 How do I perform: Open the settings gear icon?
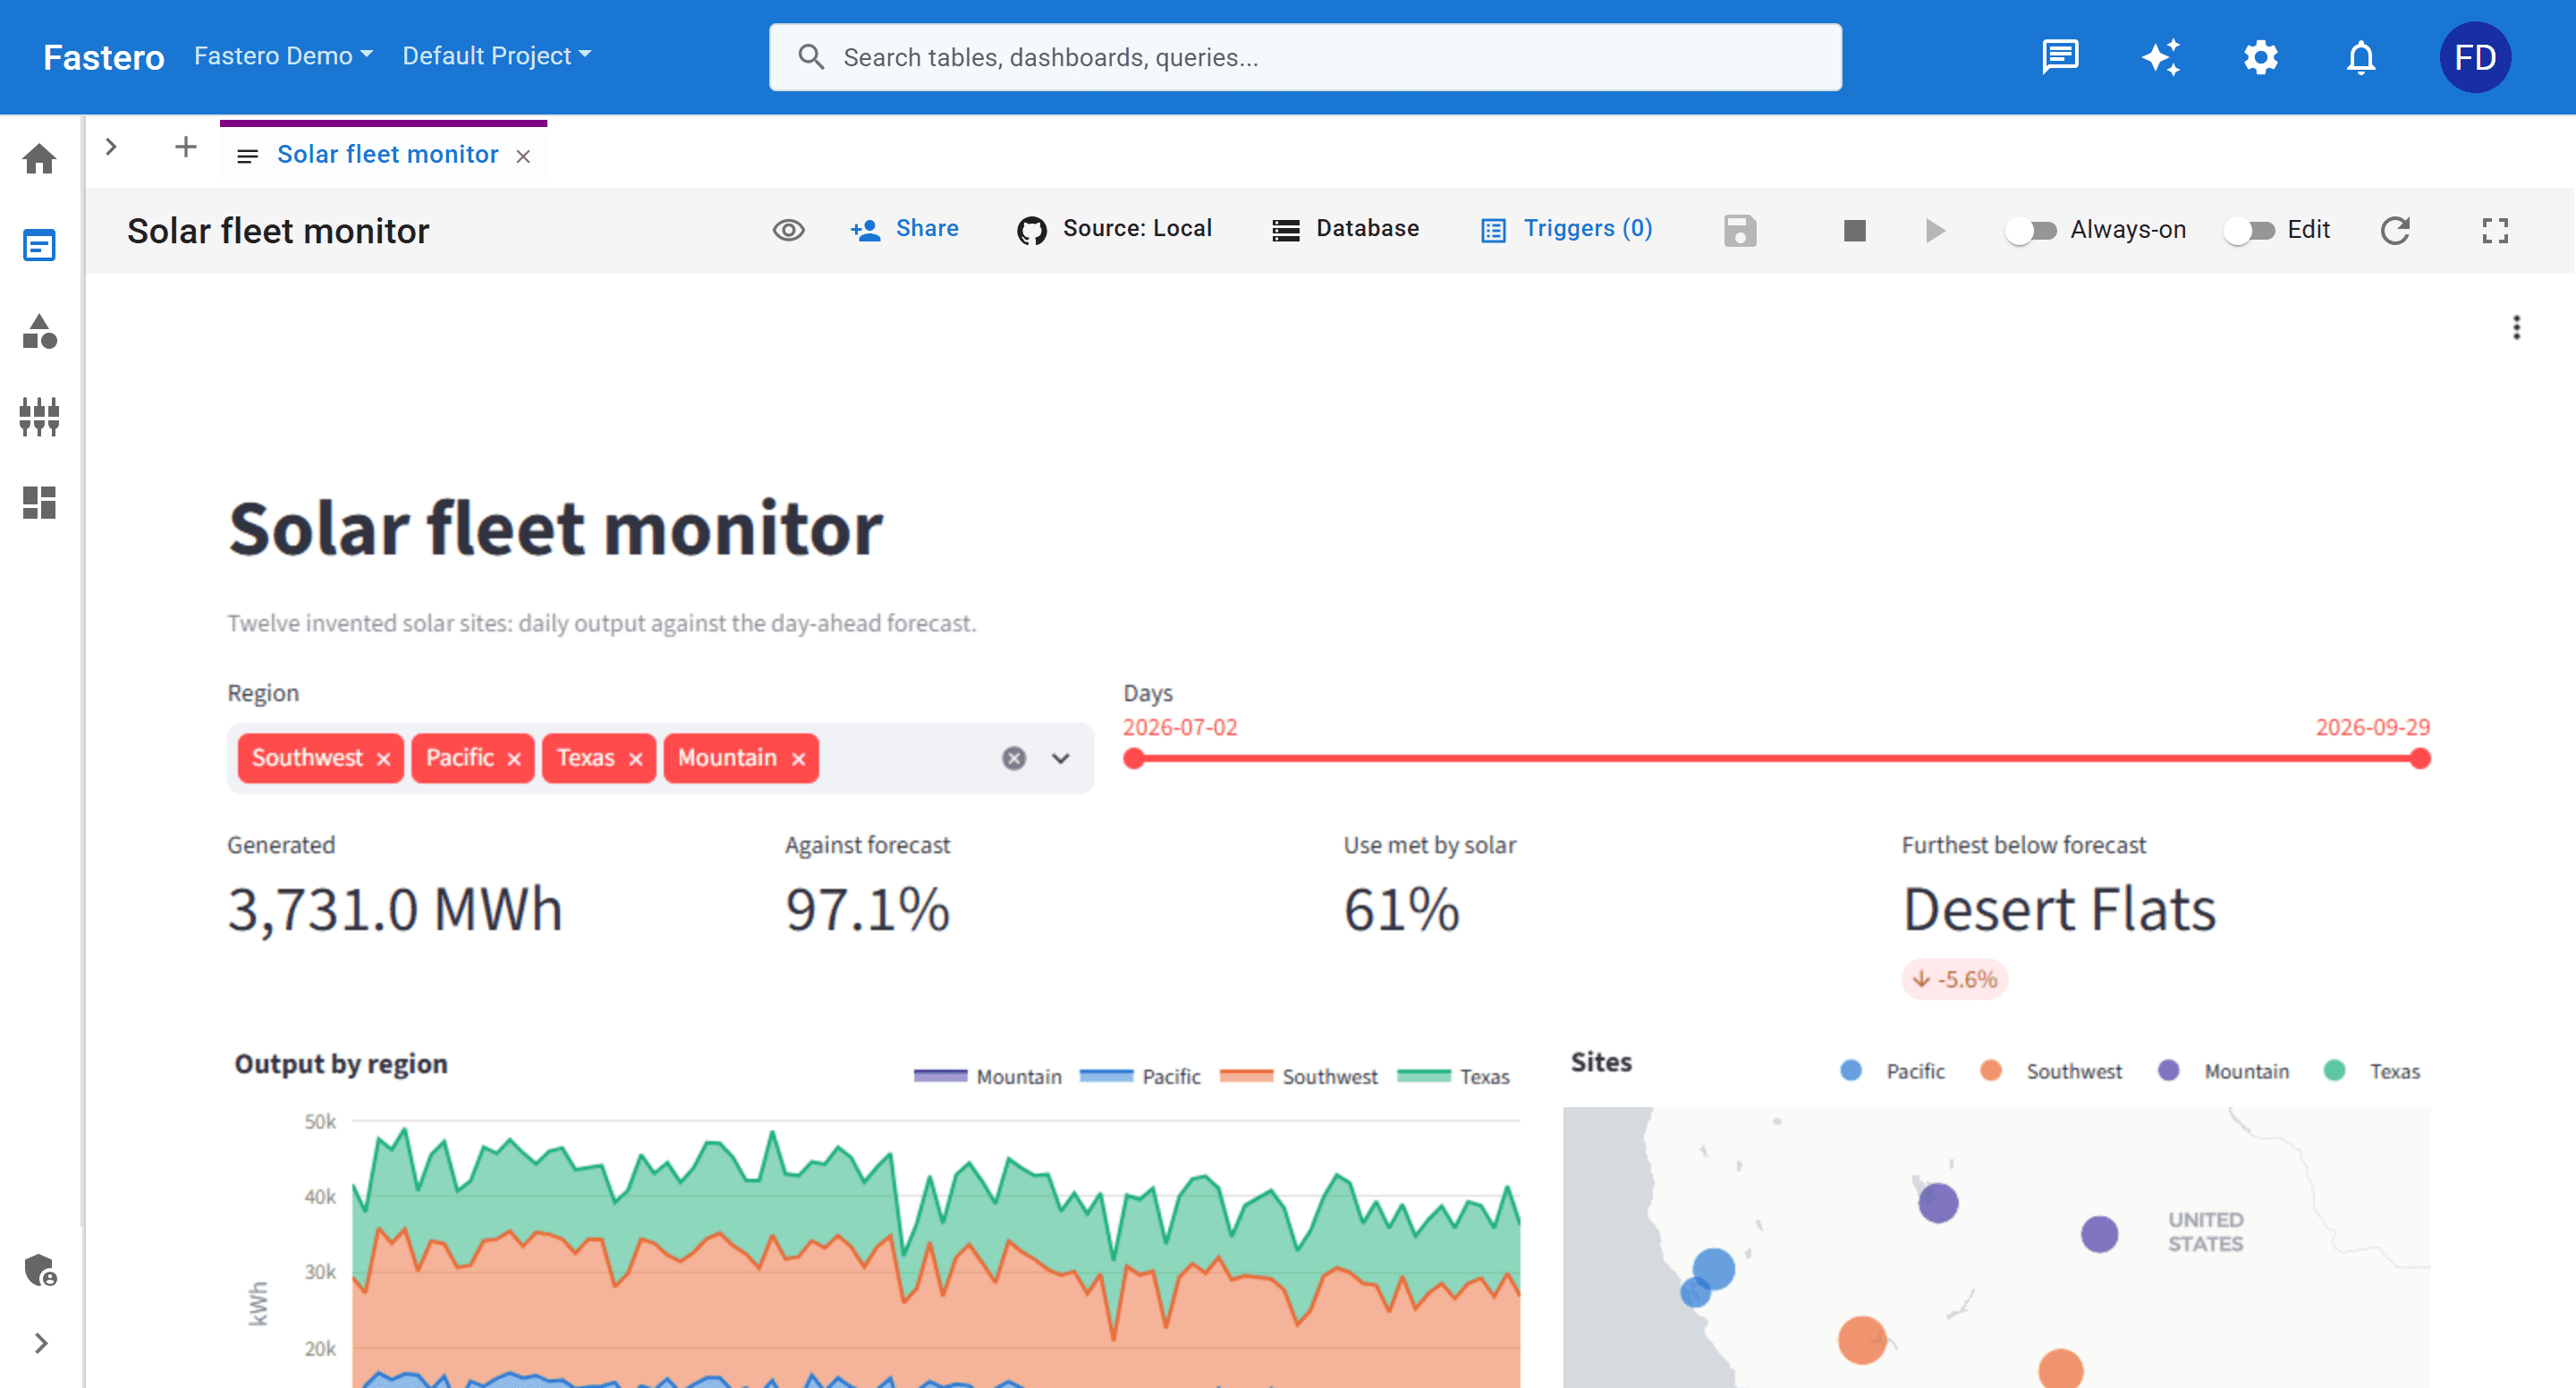coord(2261,57)
